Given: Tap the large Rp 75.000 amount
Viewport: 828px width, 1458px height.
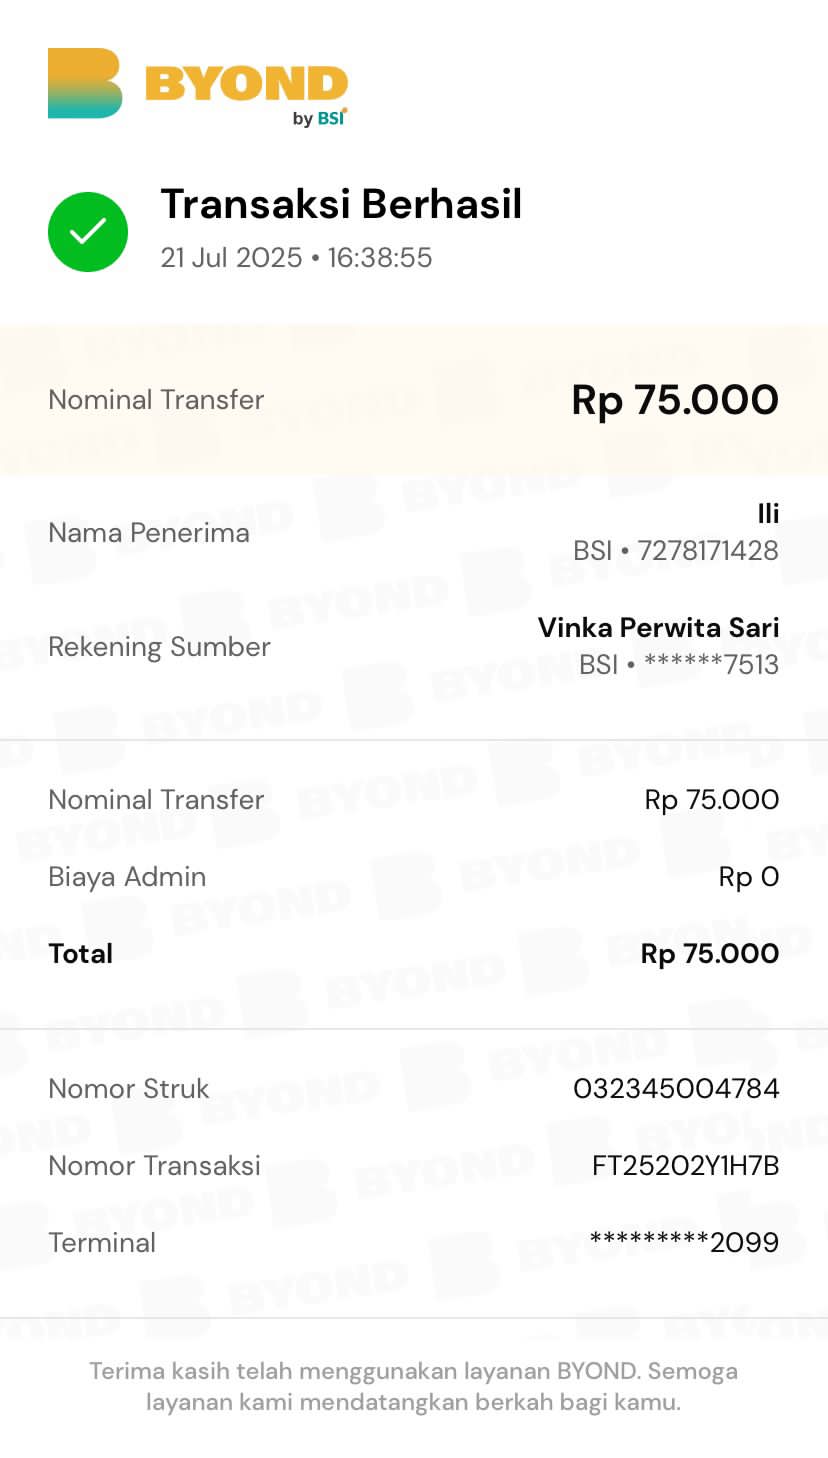Looking at the screenshot, I should 674,400.
